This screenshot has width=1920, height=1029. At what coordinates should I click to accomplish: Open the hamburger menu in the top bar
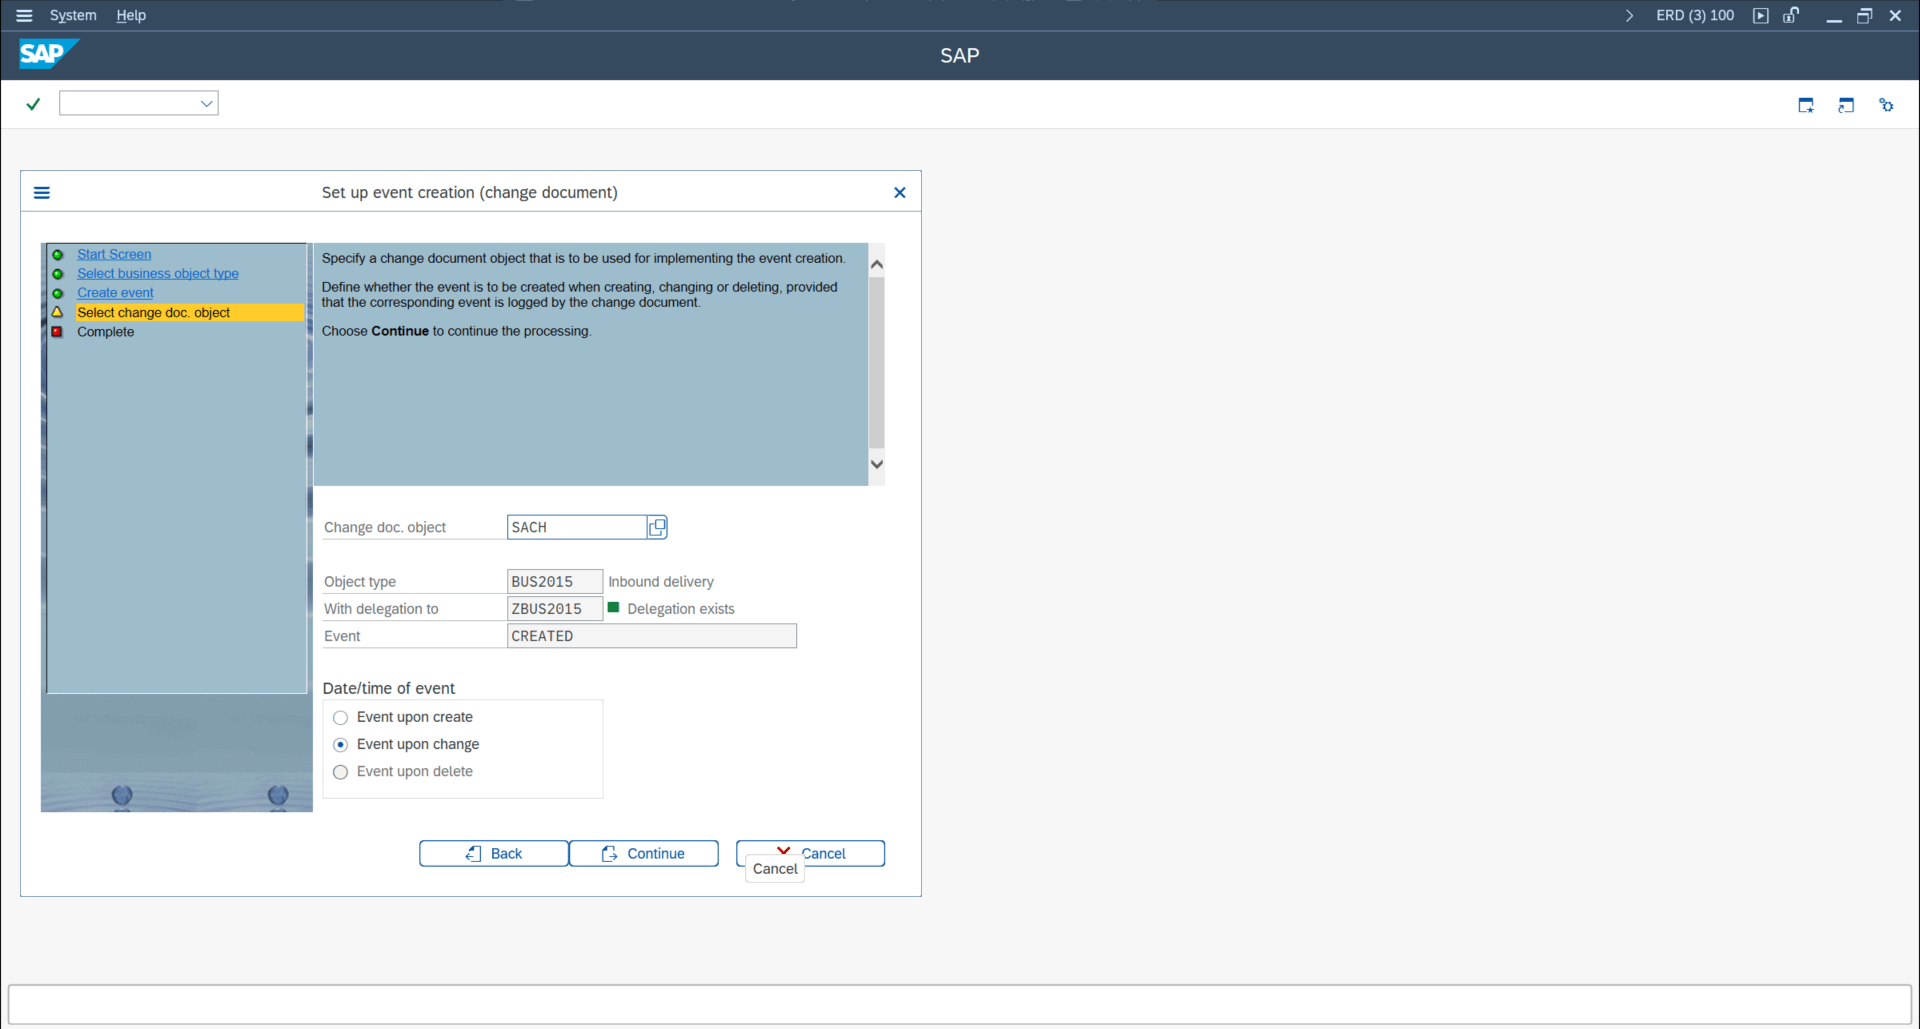[24, 15]
